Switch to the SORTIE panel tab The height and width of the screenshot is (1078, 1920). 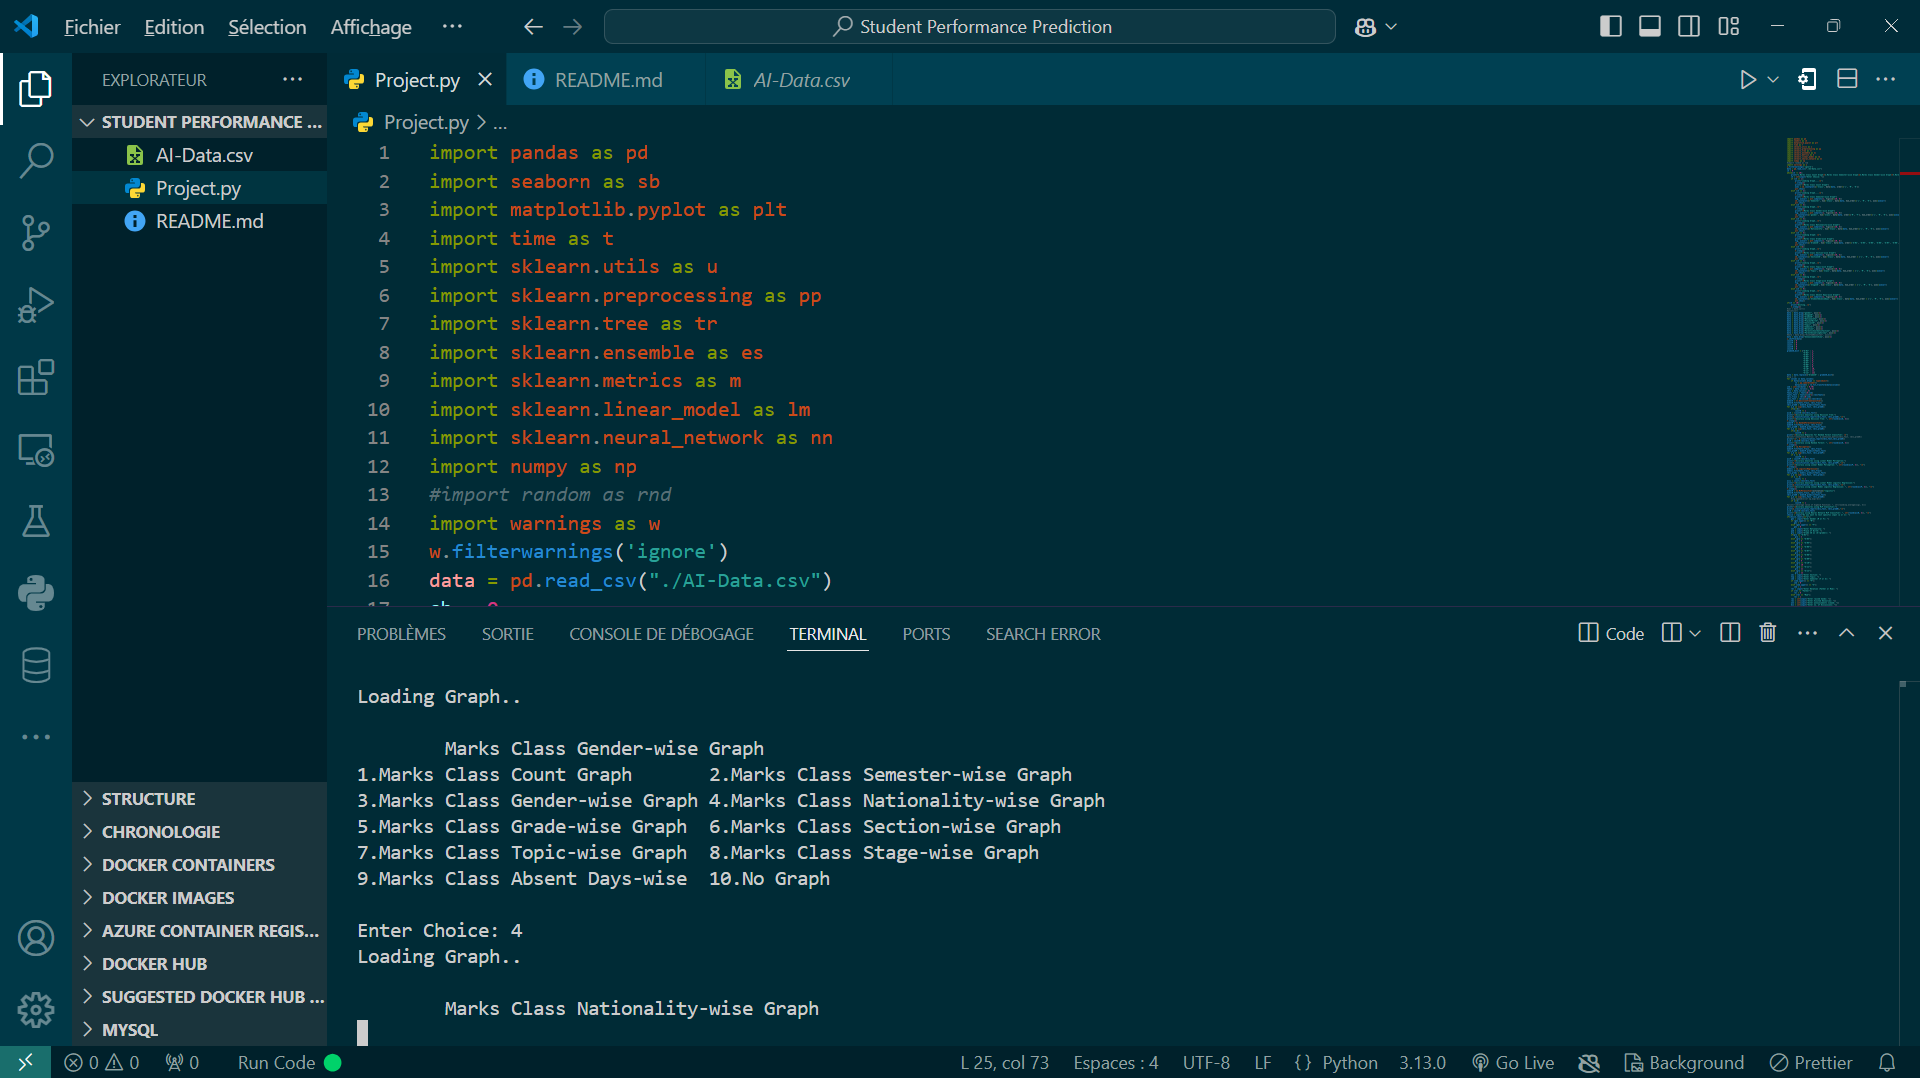click(x=508, y=634)
